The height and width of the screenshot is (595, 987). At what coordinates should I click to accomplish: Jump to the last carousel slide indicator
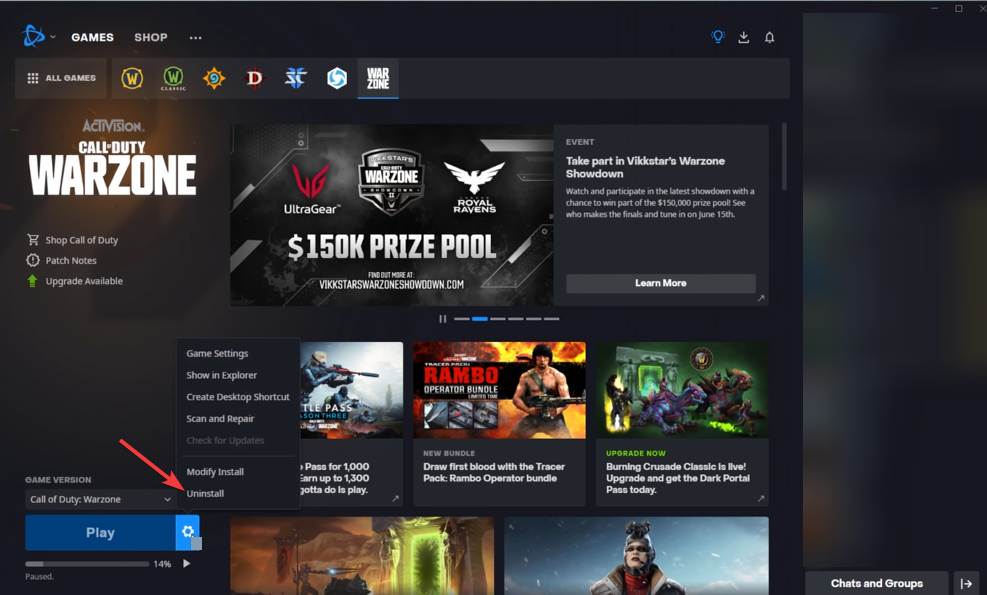tap(551, 319)
